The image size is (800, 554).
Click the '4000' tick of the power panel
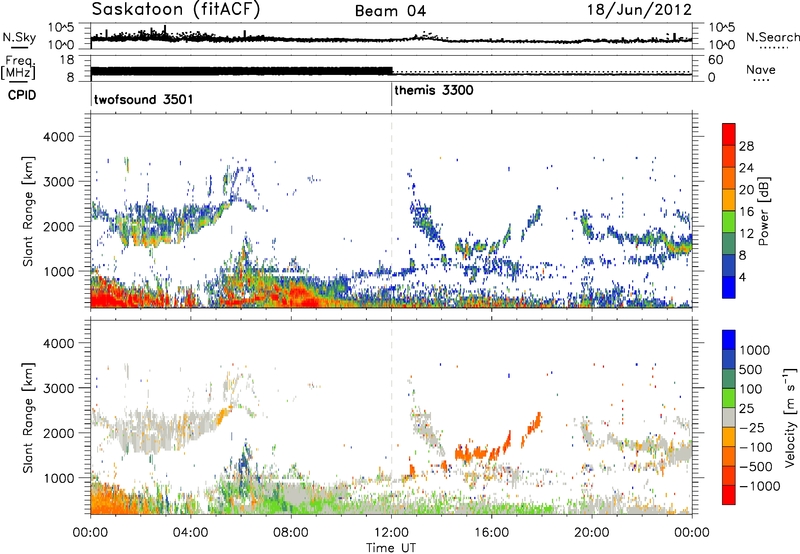pos(58,137)
